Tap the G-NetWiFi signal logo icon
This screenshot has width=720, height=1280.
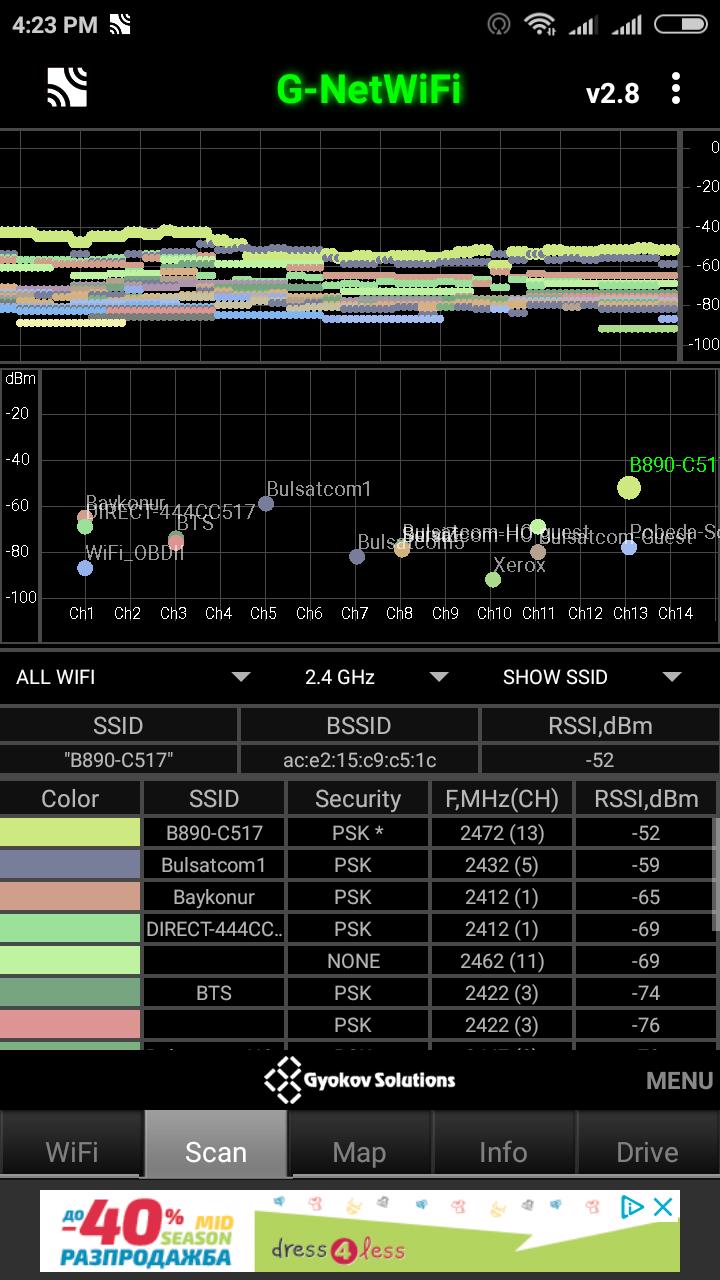(67, 88)
